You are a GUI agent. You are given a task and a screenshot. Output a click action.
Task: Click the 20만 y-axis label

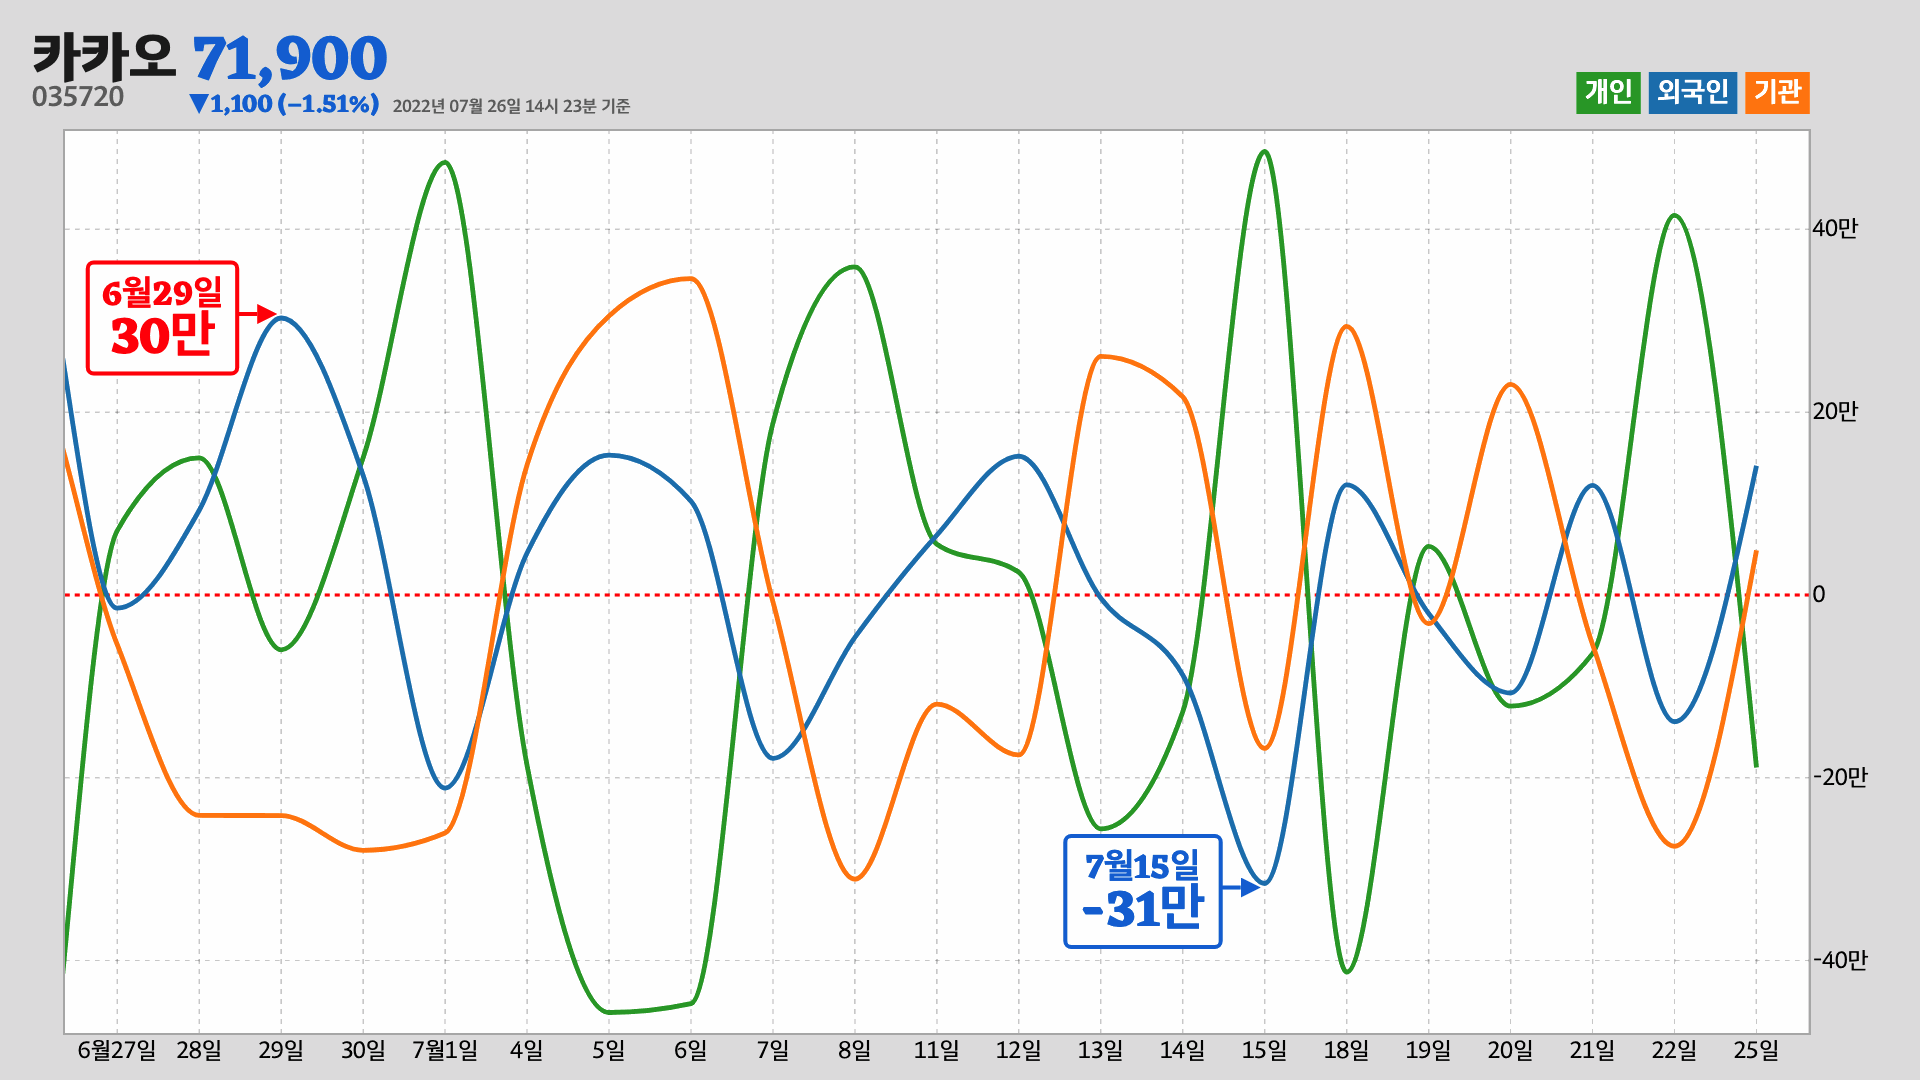[1835, 412]
